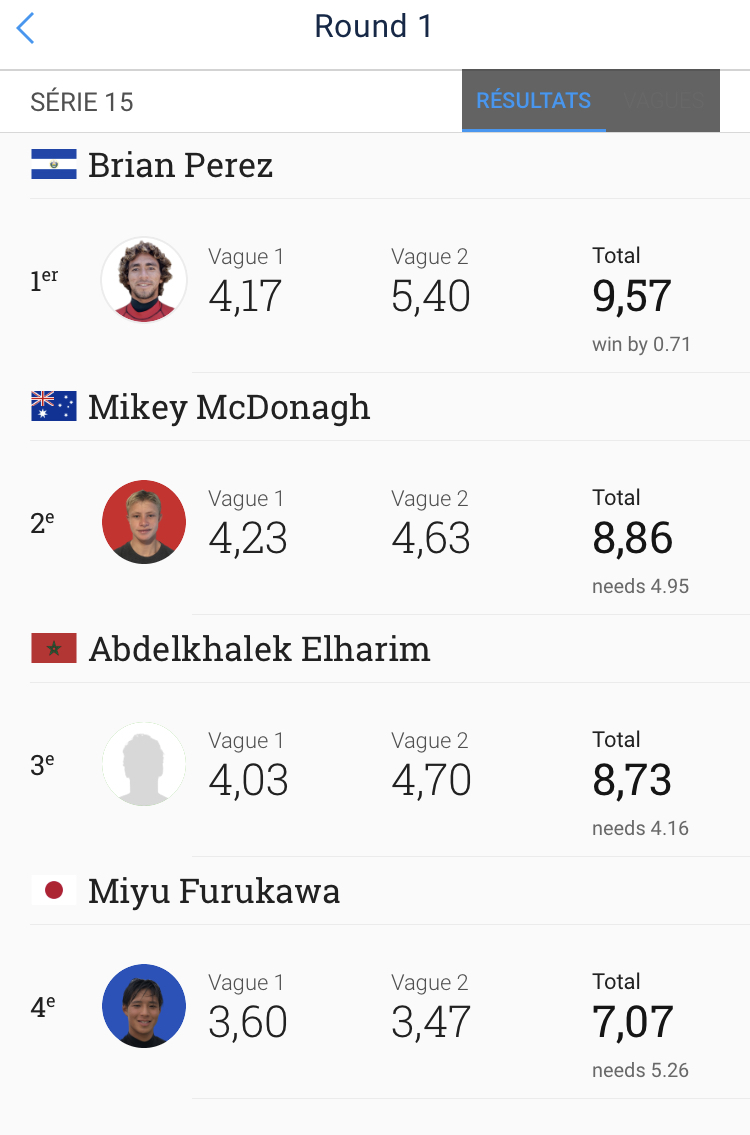Select the name Mikey McDonagh

[x=229, y=407]
